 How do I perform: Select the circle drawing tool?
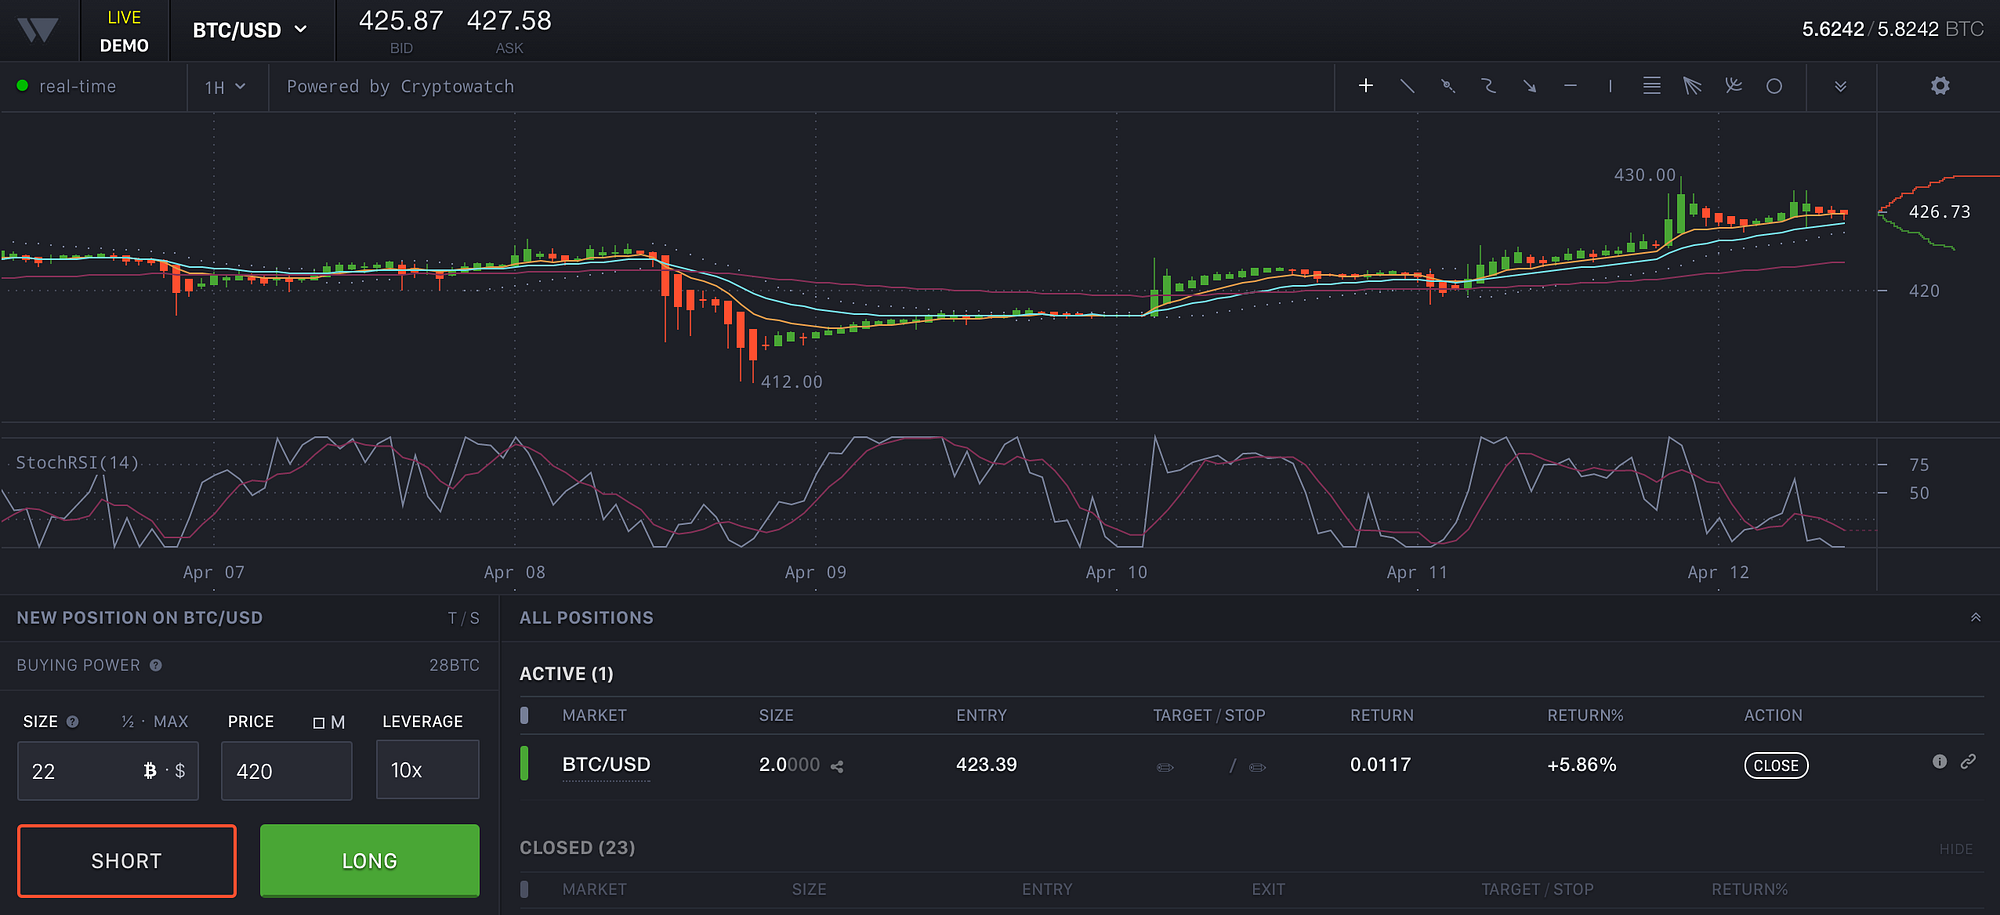pyautogui.click(x=1774, y=86)
